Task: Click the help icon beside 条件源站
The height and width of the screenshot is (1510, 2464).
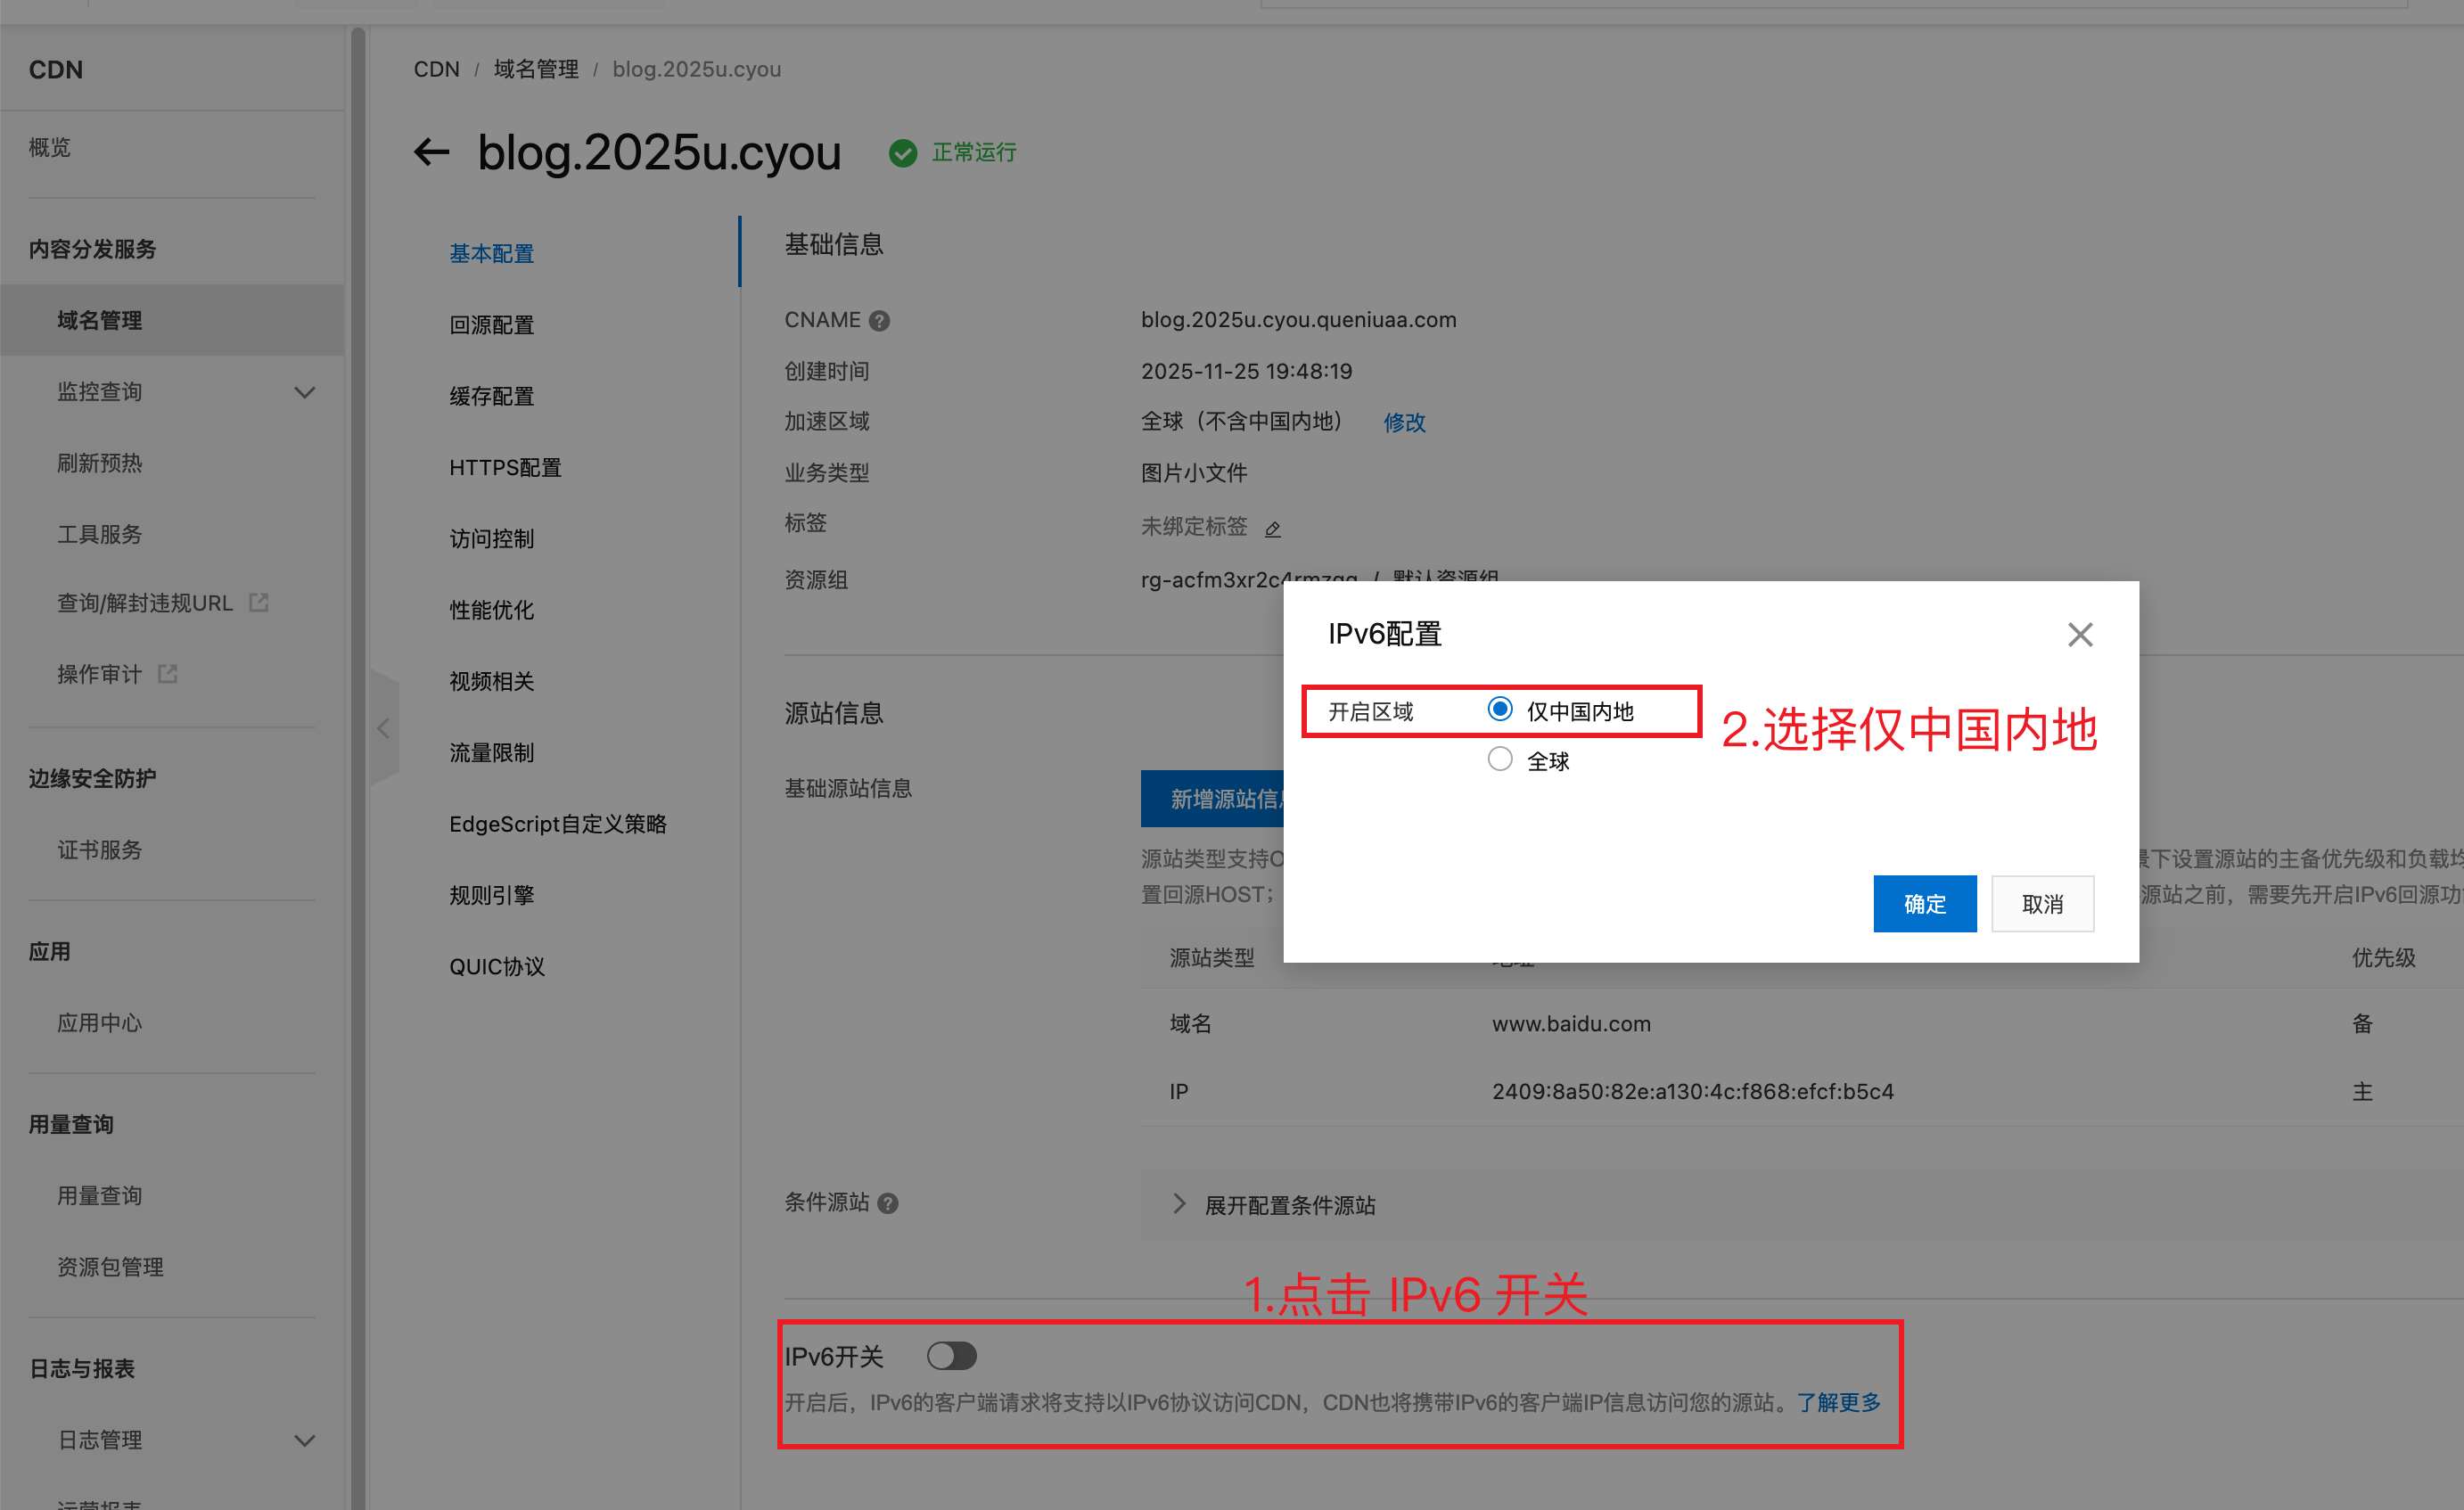Action: 889,1204
